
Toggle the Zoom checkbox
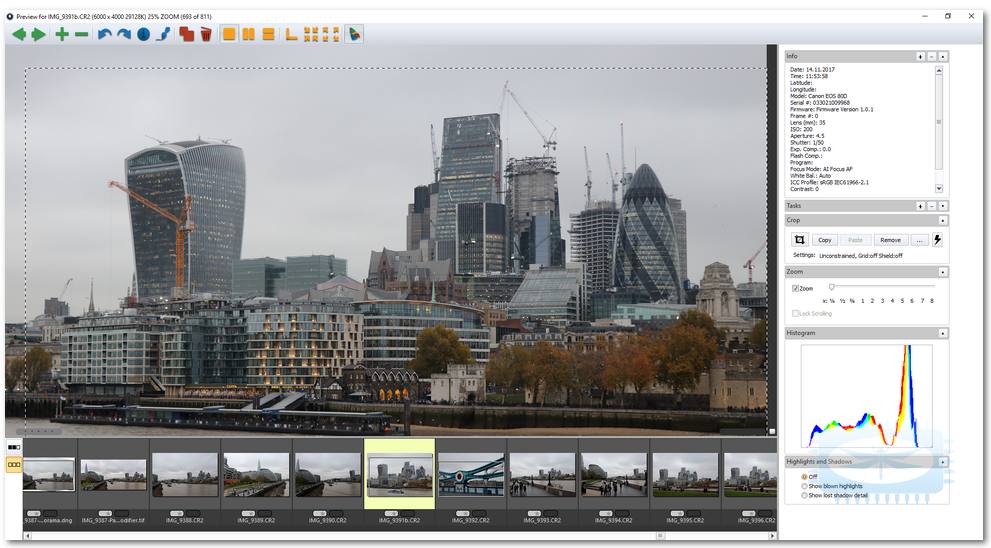(x=796, y=288)
